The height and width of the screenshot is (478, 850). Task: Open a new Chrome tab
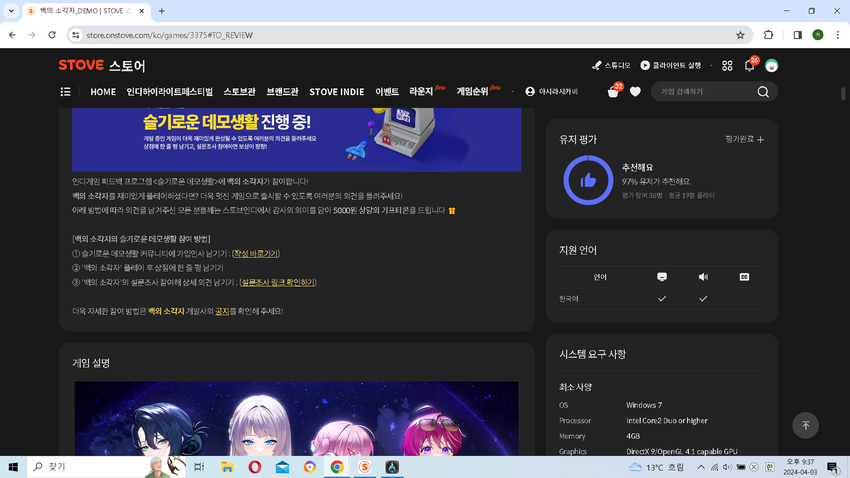tap(162, 11)
